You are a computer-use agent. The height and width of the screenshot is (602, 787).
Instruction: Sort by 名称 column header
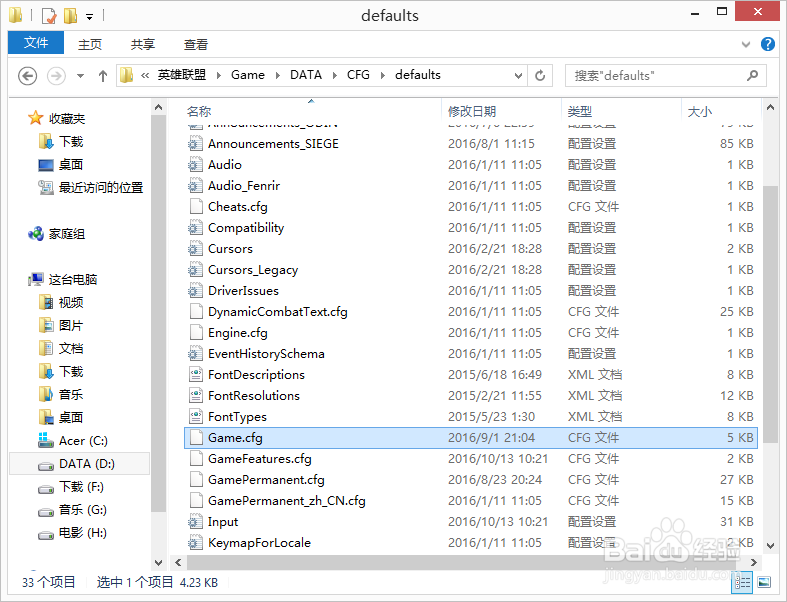(x=199, y=111)
